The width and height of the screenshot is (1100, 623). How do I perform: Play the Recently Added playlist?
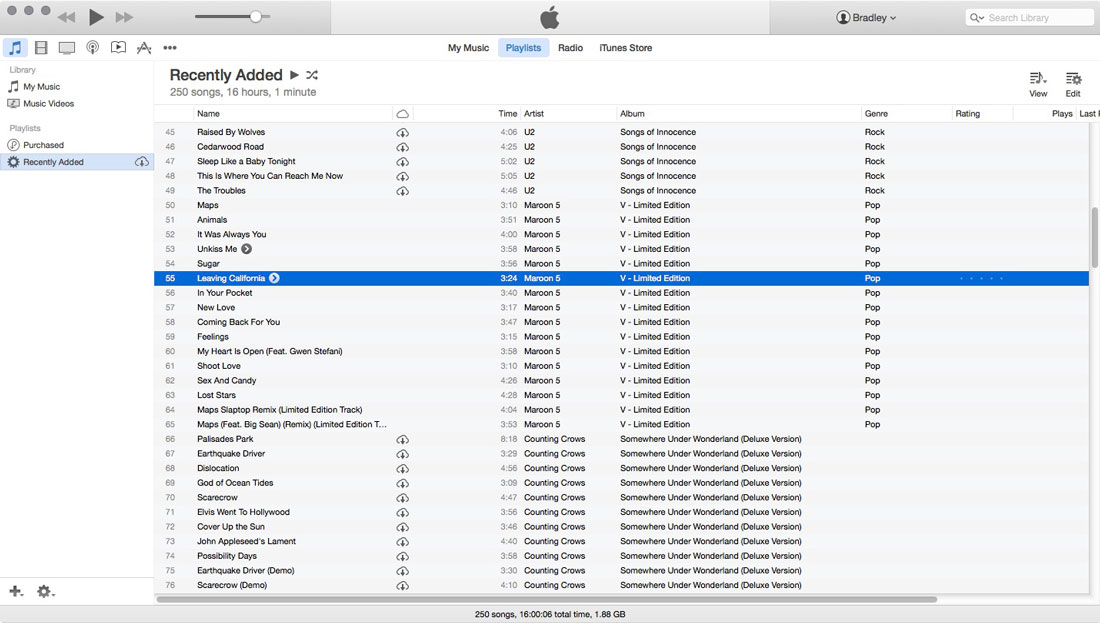point(295,74)
